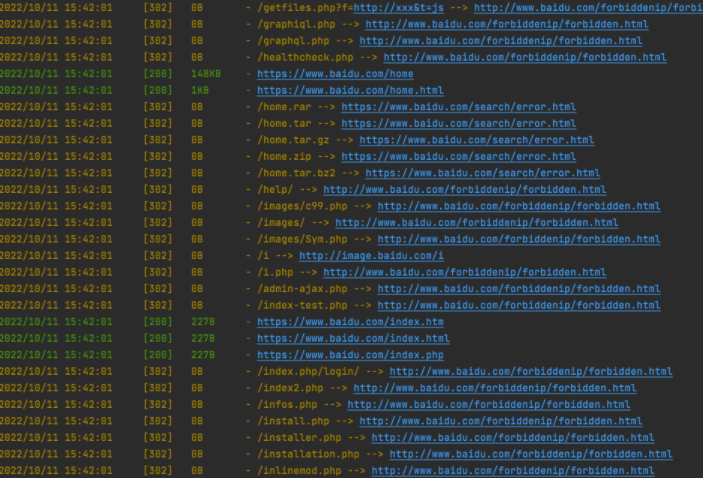Click the /images/c99.php path text

pyautogui.click(x=302, y=206)
